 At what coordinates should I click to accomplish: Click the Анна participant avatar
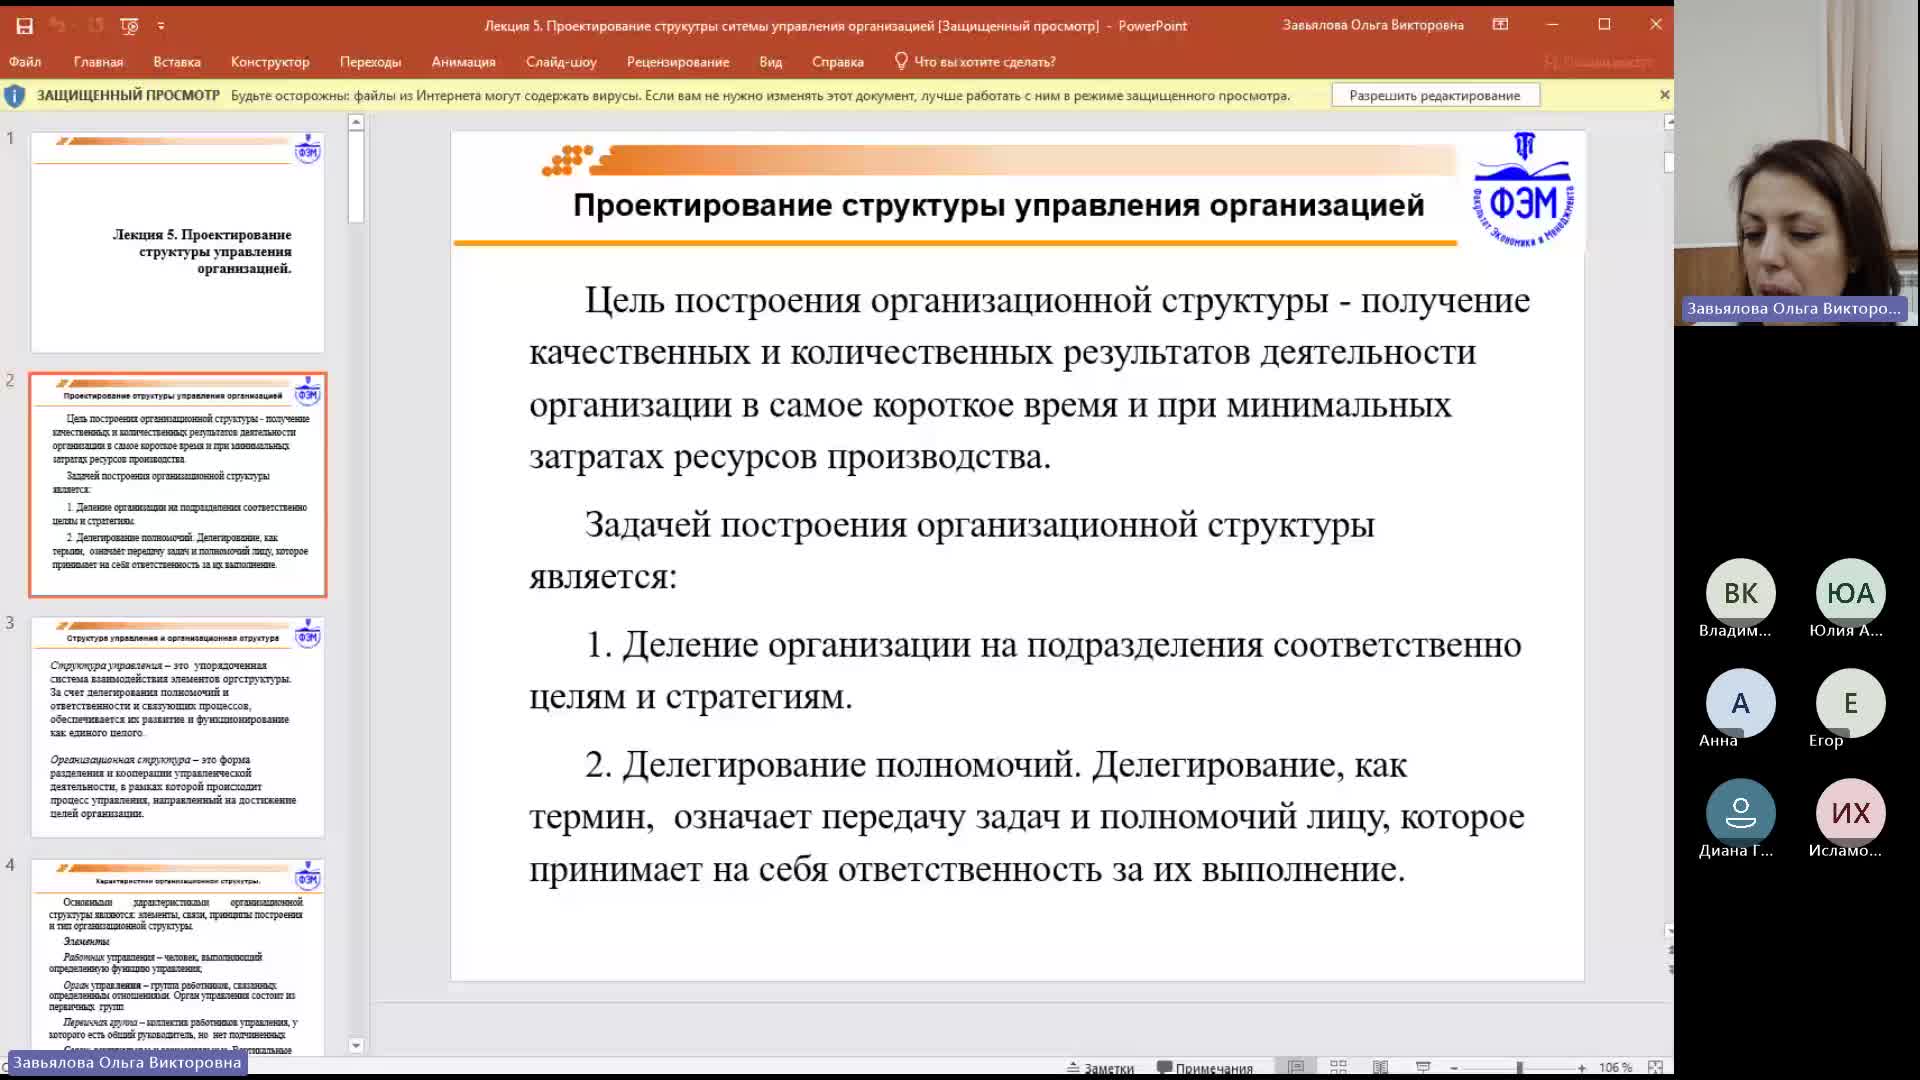click(1740, 703)
